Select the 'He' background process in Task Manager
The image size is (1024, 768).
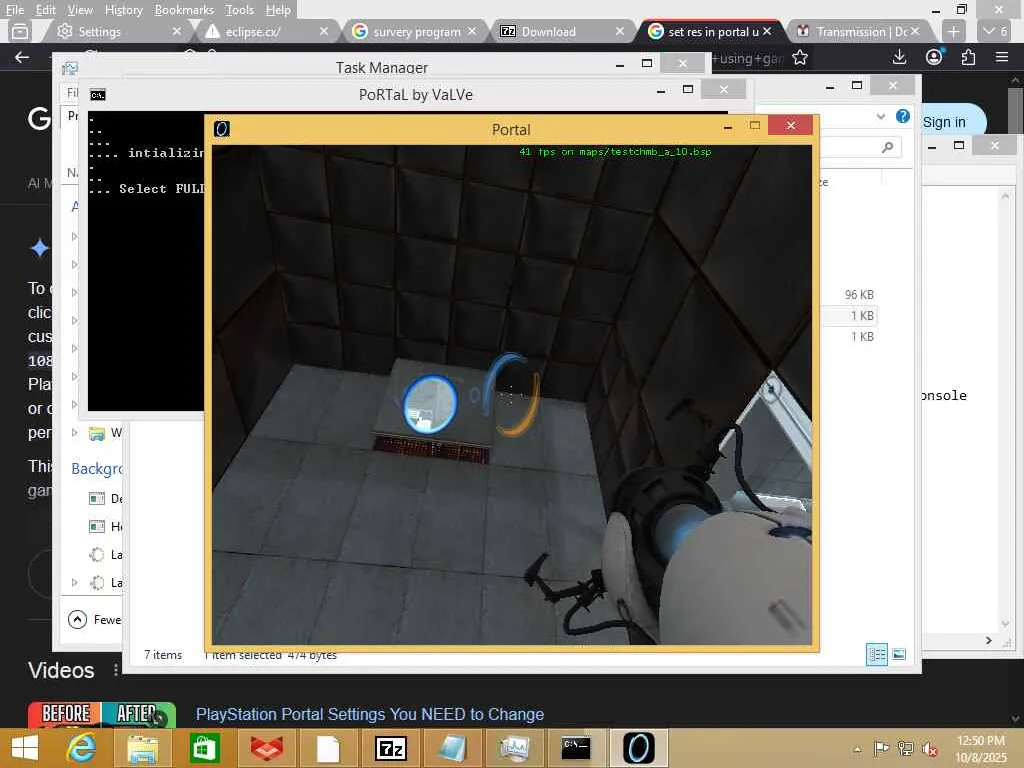coord(105,526)
